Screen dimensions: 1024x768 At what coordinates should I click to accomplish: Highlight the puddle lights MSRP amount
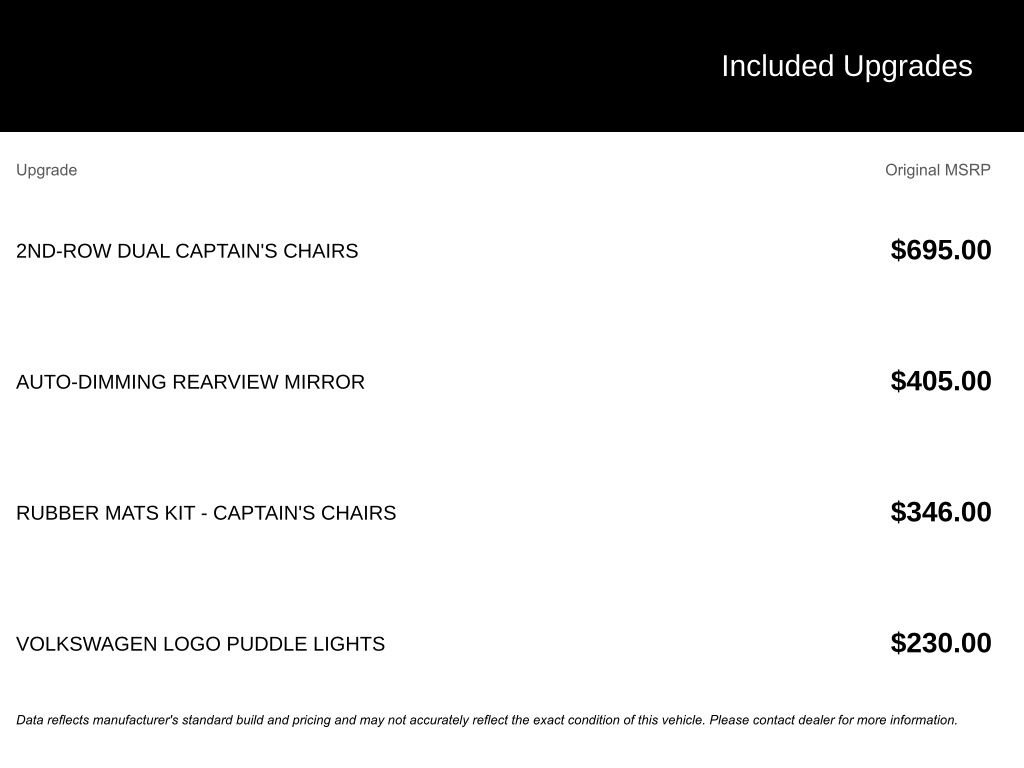(940, 643)
